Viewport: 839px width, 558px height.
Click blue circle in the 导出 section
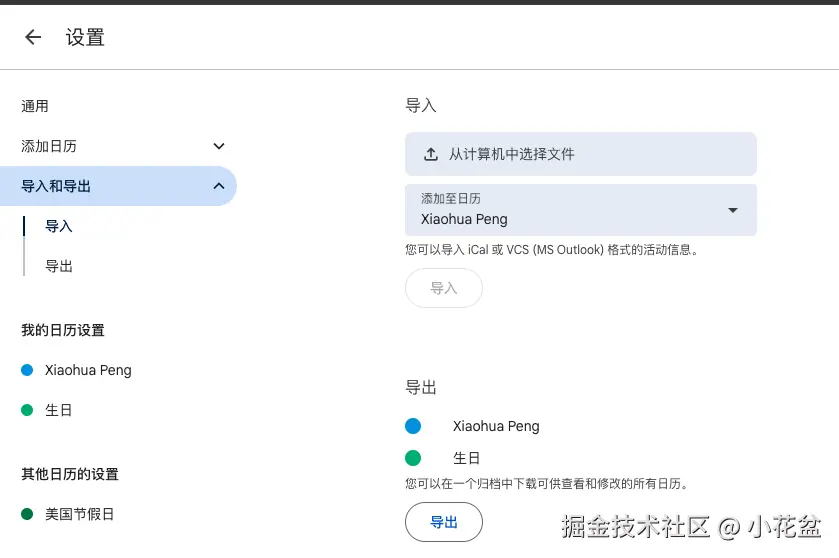click(x=413, y=426)
